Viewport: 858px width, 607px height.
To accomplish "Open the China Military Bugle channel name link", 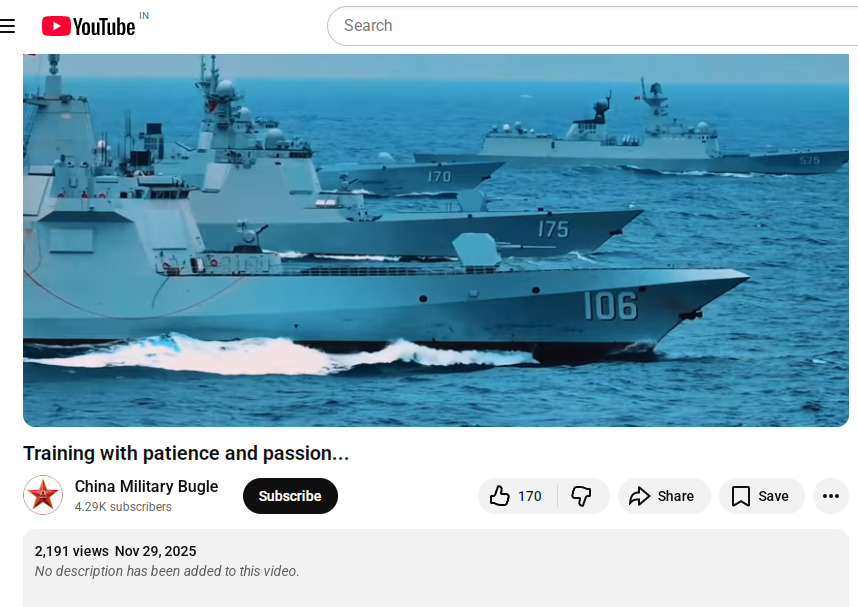I will pyautogui.click(x=146, y=487).
